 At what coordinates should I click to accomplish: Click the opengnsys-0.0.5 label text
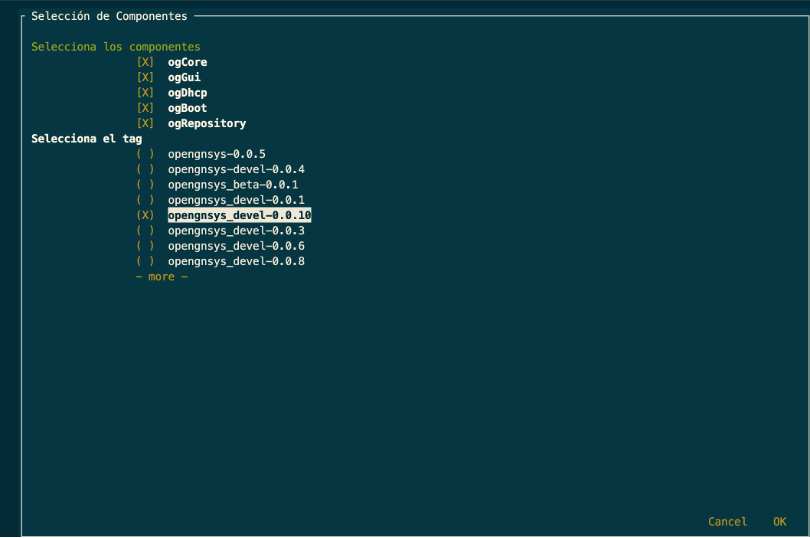(216, 154)
